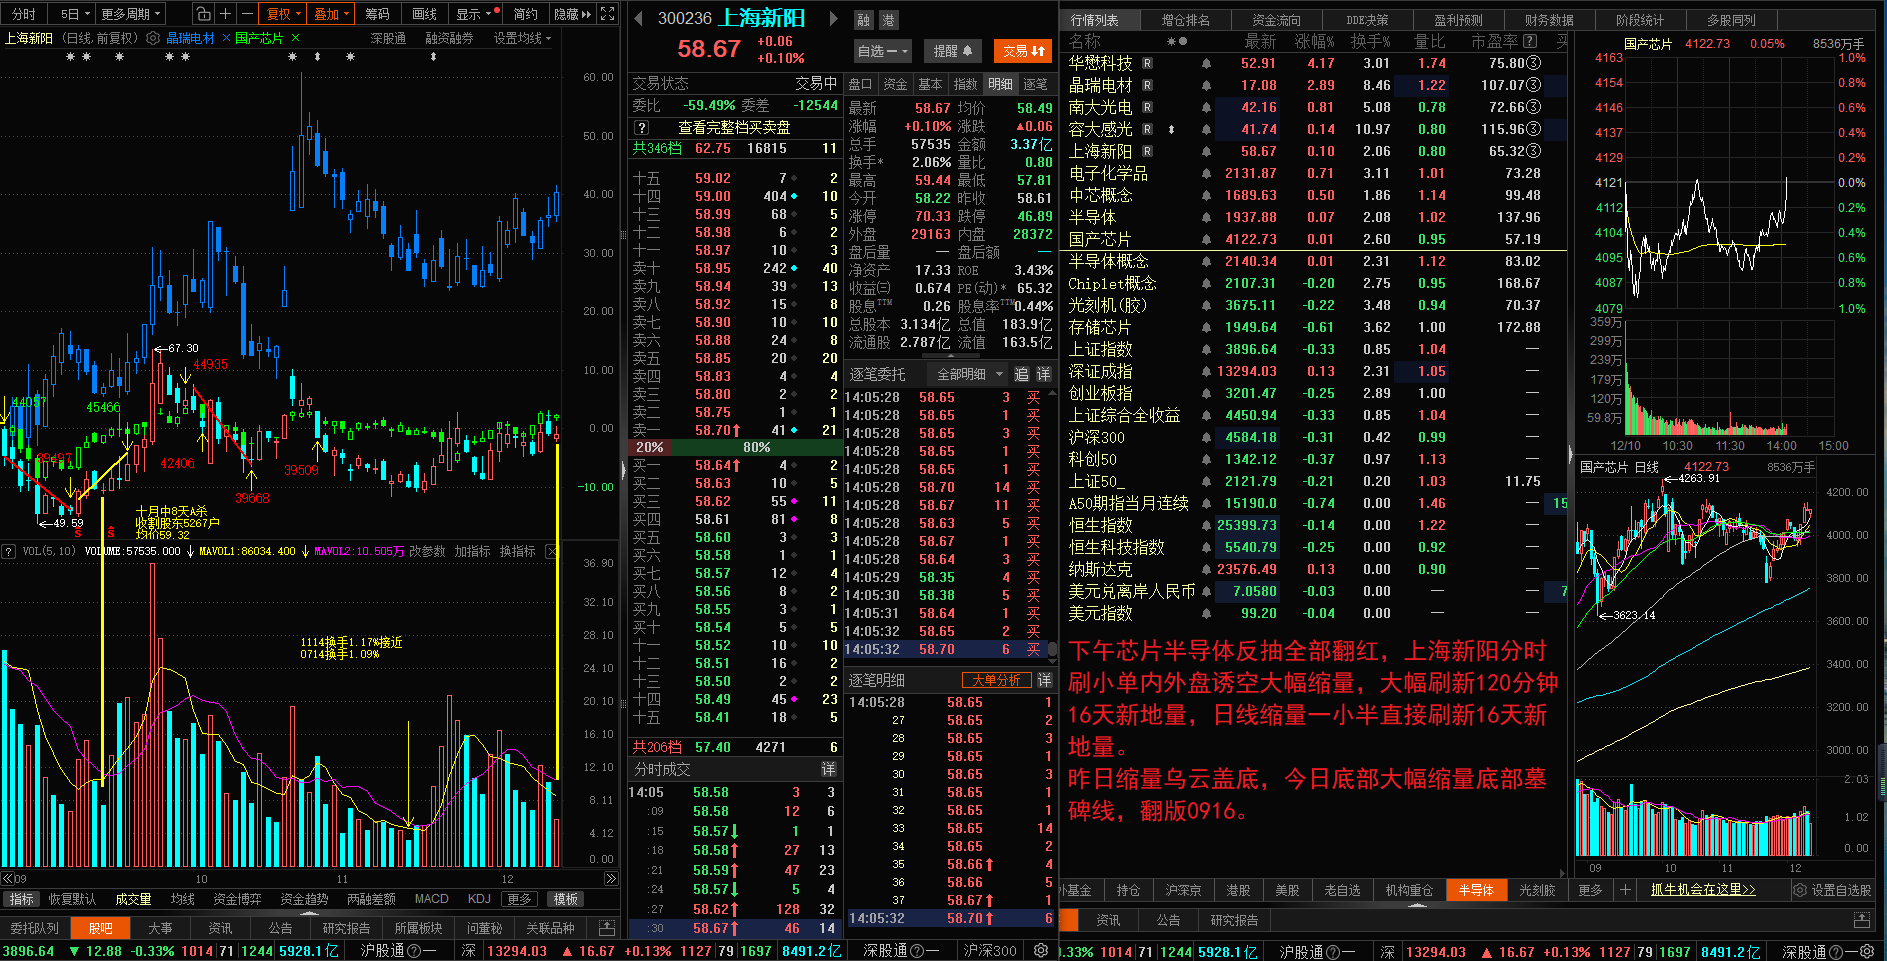
Task: Click 名称 column header to sort
Action: tap(1085, 41)
